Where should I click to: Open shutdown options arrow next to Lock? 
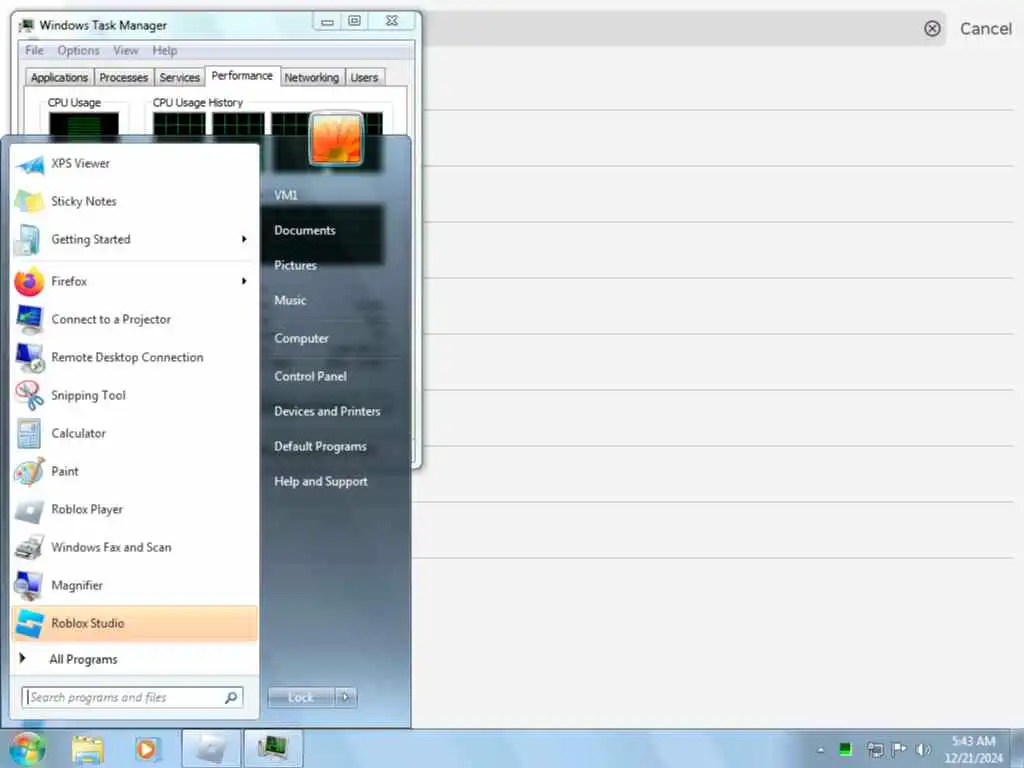tap(345, 697)
